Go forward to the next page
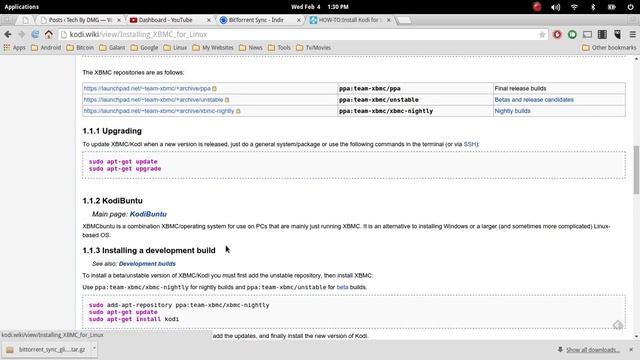The image size is (640, 360). coord(21,35)
